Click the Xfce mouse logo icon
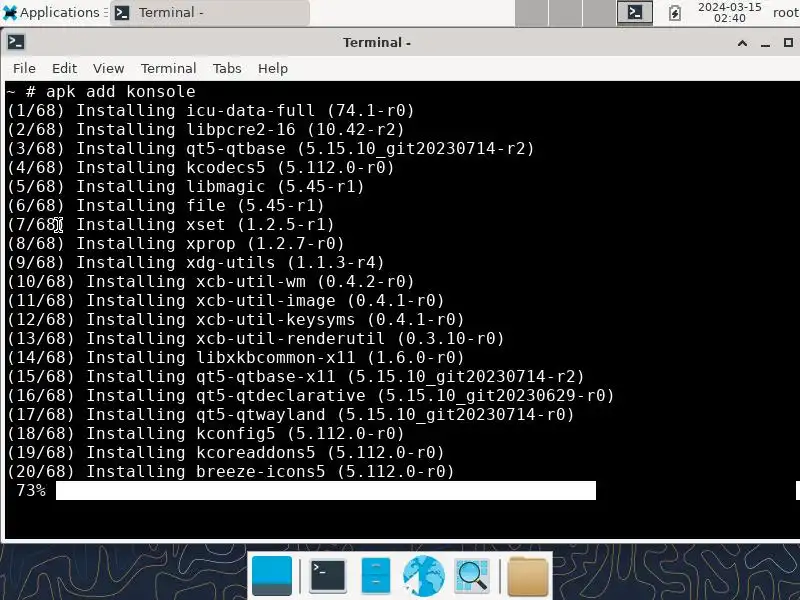The width and height of the screenshot is (800, 600). tap(10, 12)
